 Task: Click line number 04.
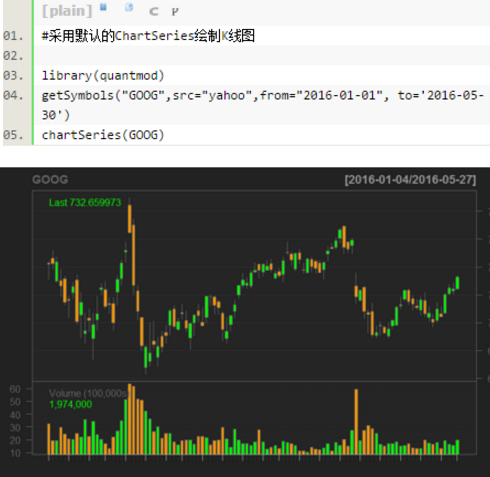[x=13, y=96]
